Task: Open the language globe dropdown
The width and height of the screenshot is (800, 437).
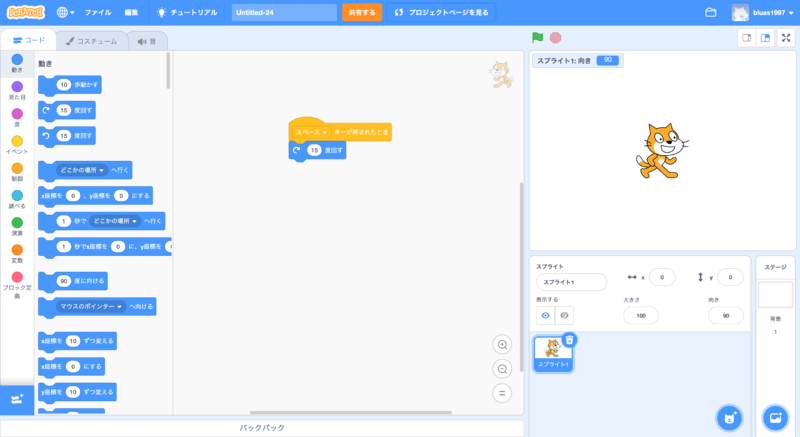Action: (65, 13)
